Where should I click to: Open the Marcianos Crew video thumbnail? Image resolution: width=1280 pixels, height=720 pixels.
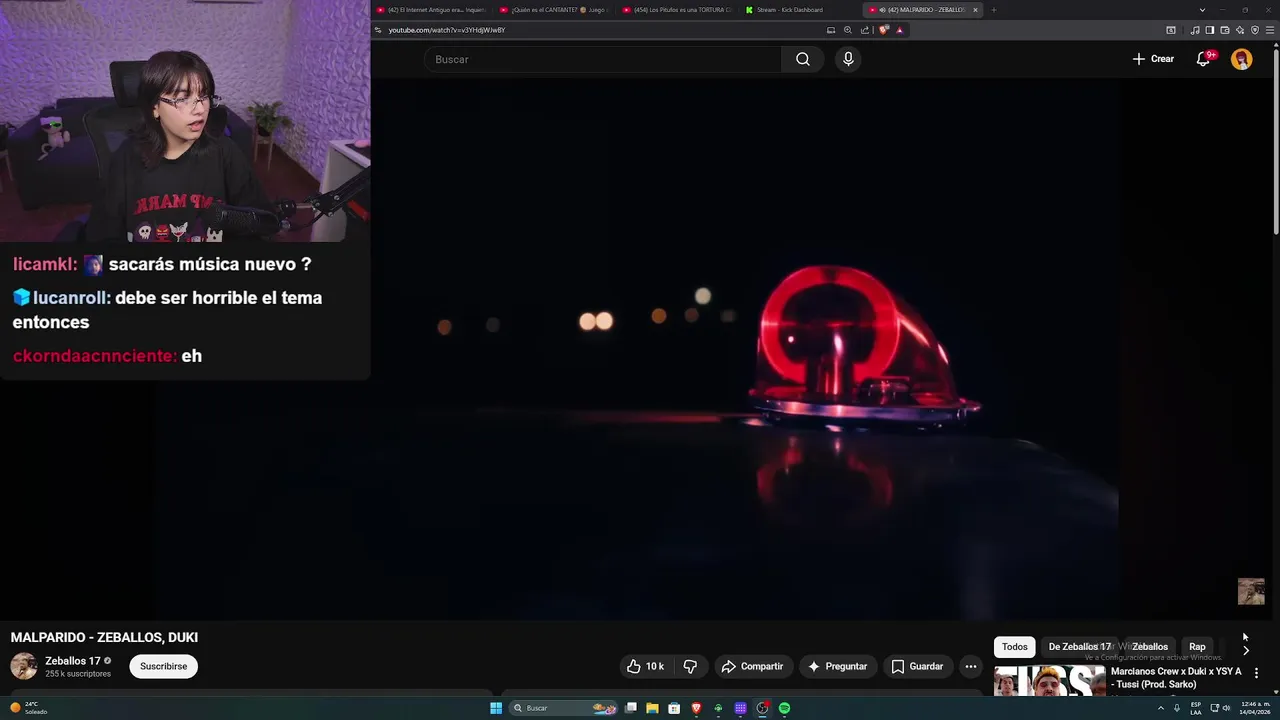(1049, 681)
